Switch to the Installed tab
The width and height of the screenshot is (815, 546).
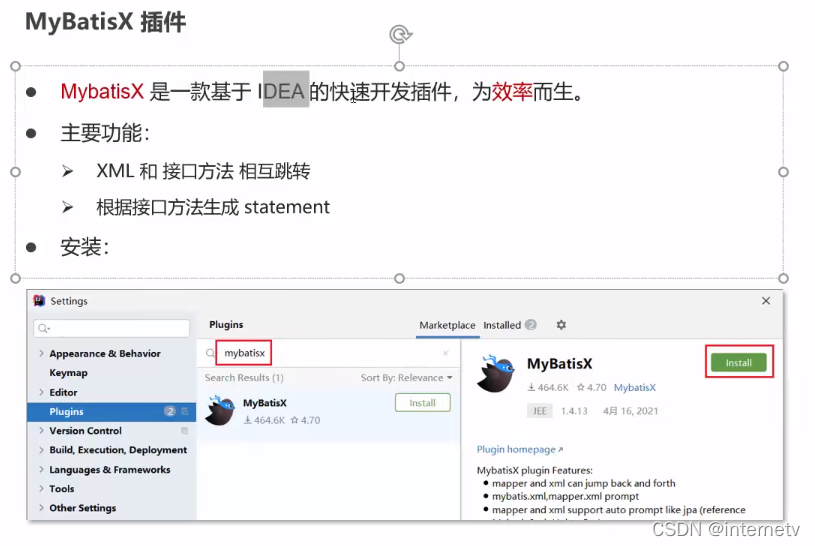coord(502,325)
